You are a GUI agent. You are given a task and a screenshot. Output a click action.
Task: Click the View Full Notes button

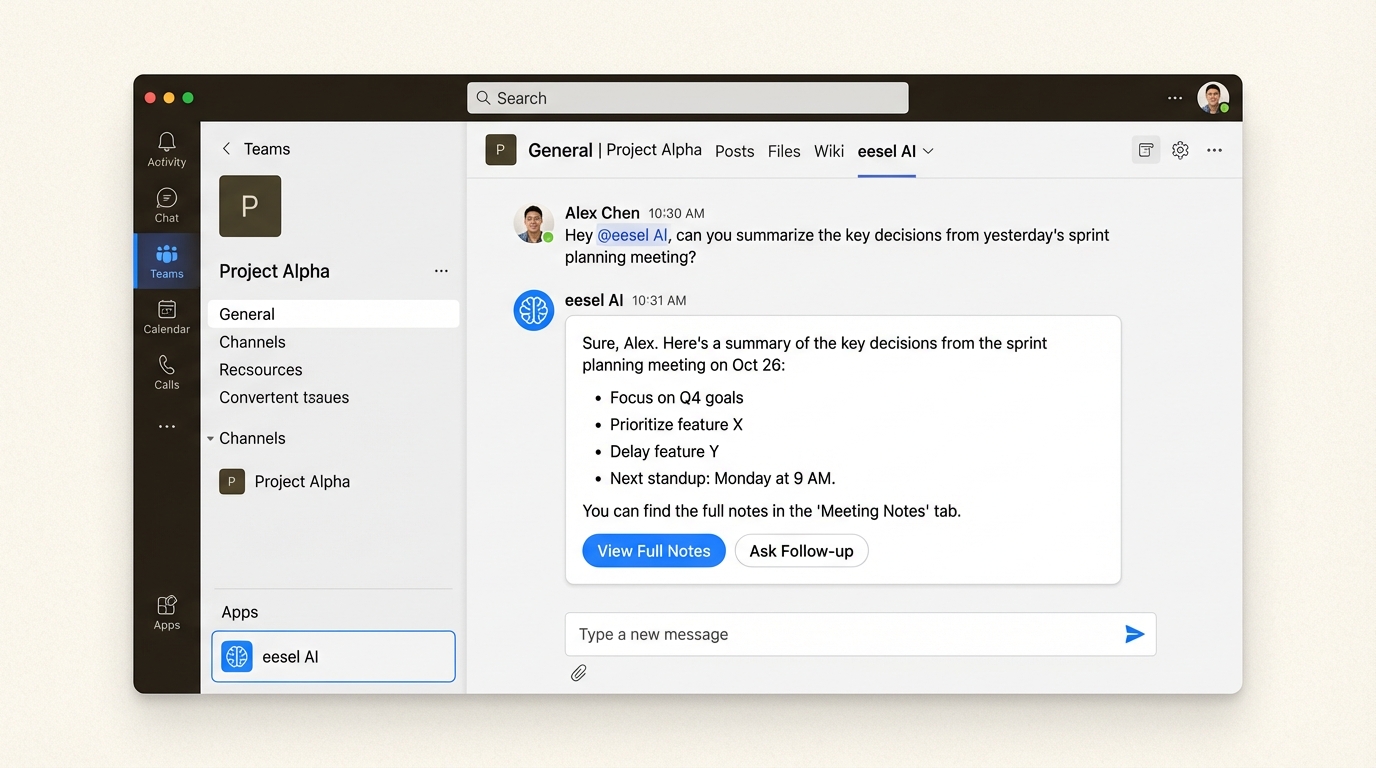[653, 550]
